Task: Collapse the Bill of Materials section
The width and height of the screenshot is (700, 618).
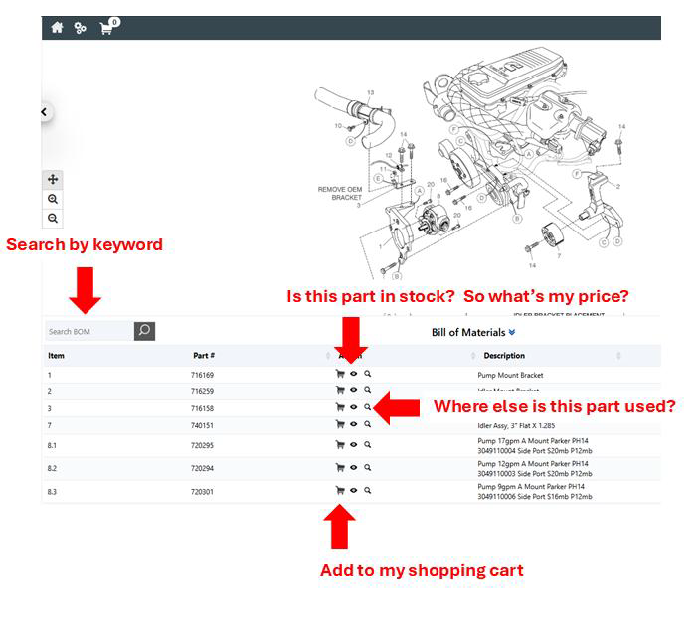Action: click(512, 332)
